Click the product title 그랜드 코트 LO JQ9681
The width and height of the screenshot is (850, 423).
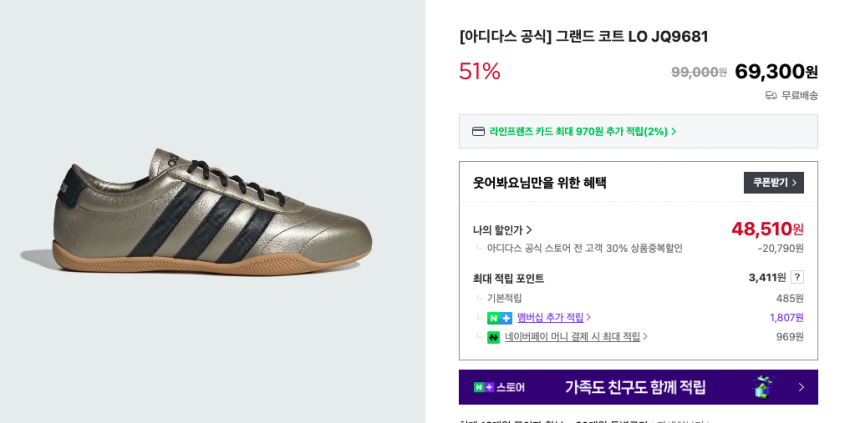pyautogui.click(x=583, y=36)
